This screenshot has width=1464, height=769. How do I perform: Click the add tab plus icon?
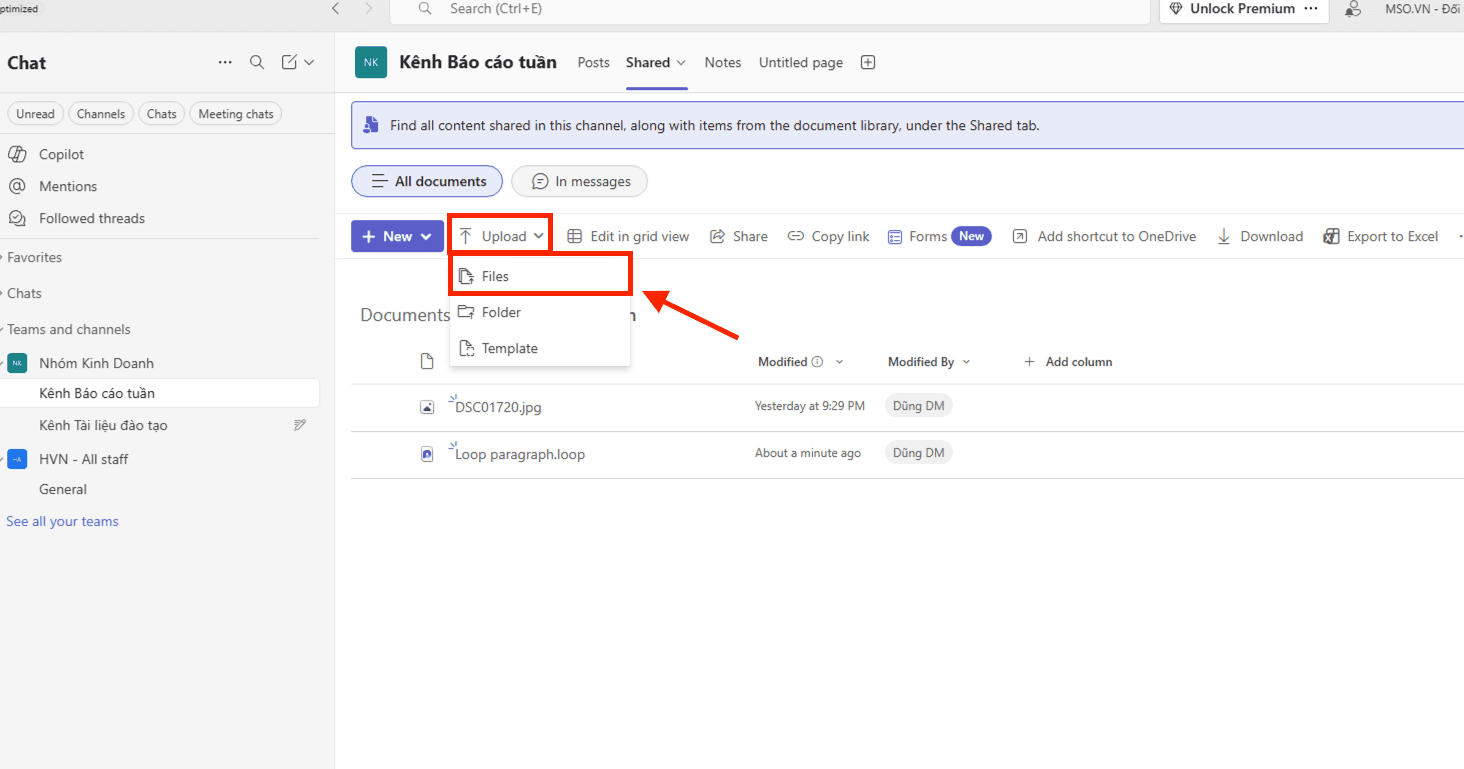[x=868, y=62]
